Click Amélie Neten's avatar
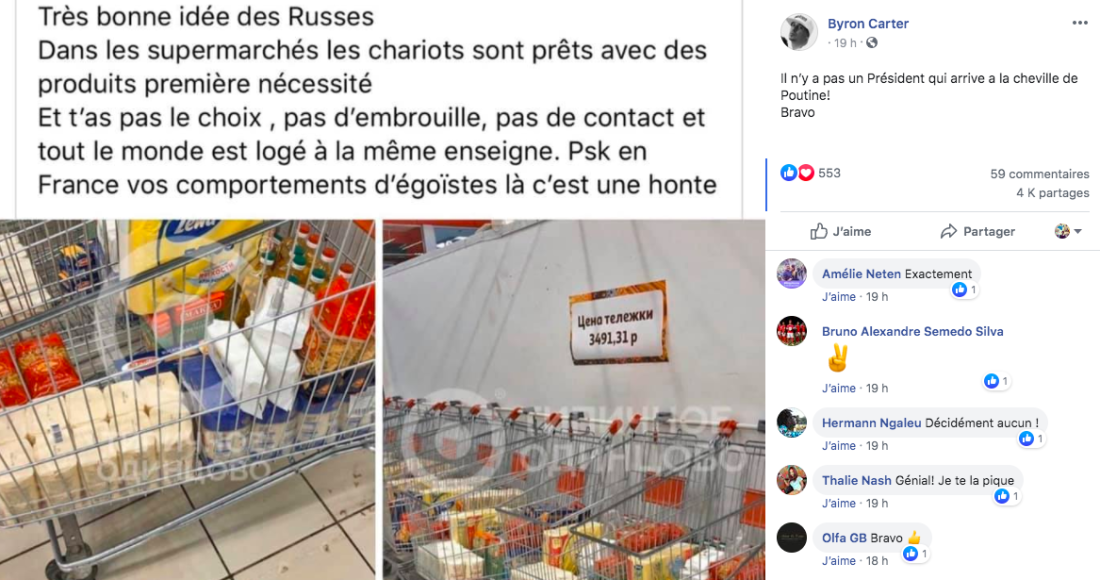This screenshot has height=580, width=1100. click(x=791, y=274)
